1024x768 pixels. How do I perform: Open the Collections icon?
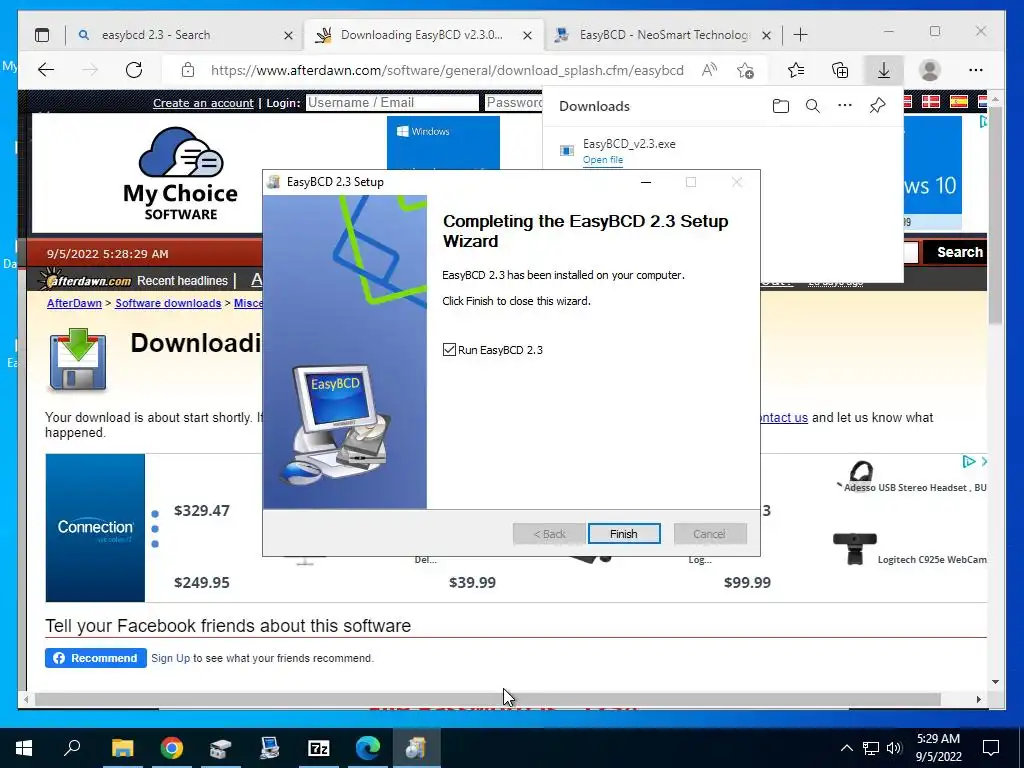(x=840, y=70)
